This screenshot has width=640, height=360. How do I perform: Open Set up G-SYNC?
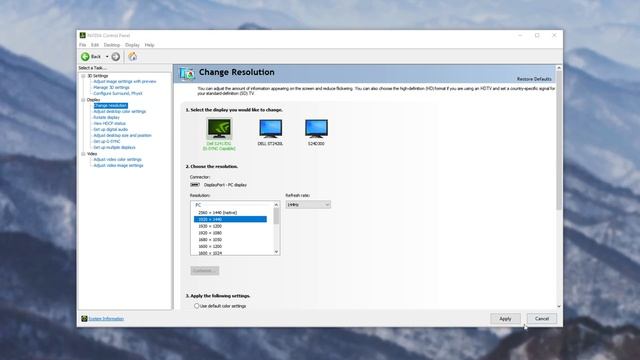107,141
